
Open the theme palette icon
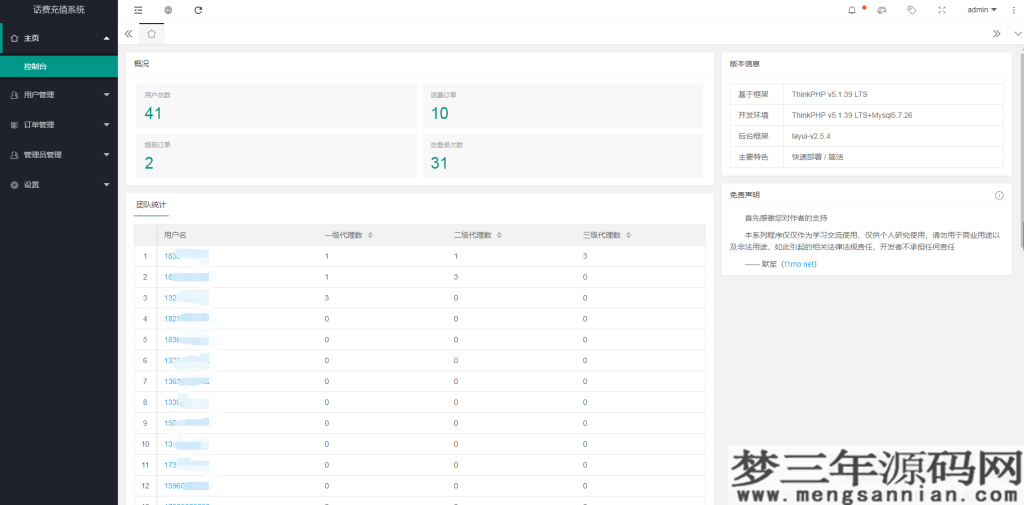882,10
